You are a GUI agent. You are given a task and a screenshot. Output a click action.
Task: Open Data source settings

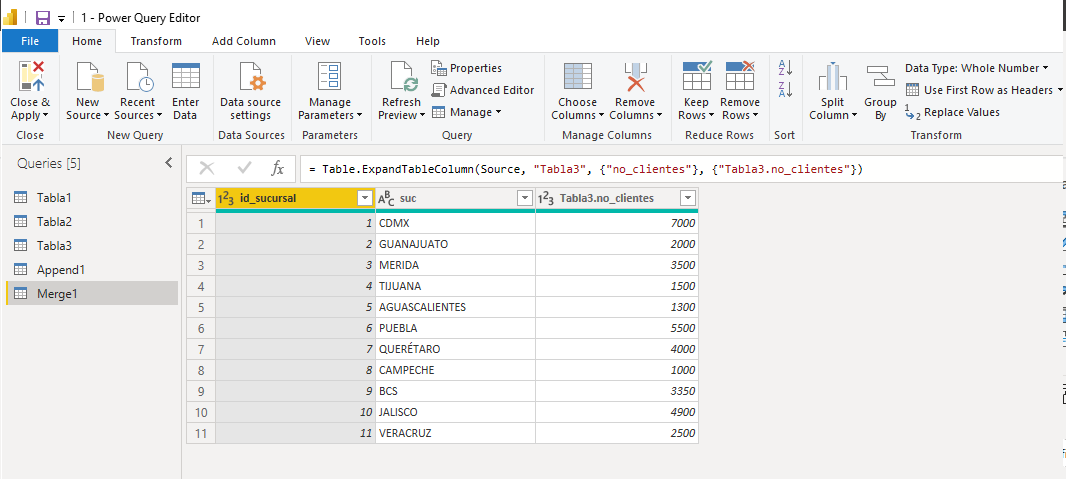[x=251, y=78]
